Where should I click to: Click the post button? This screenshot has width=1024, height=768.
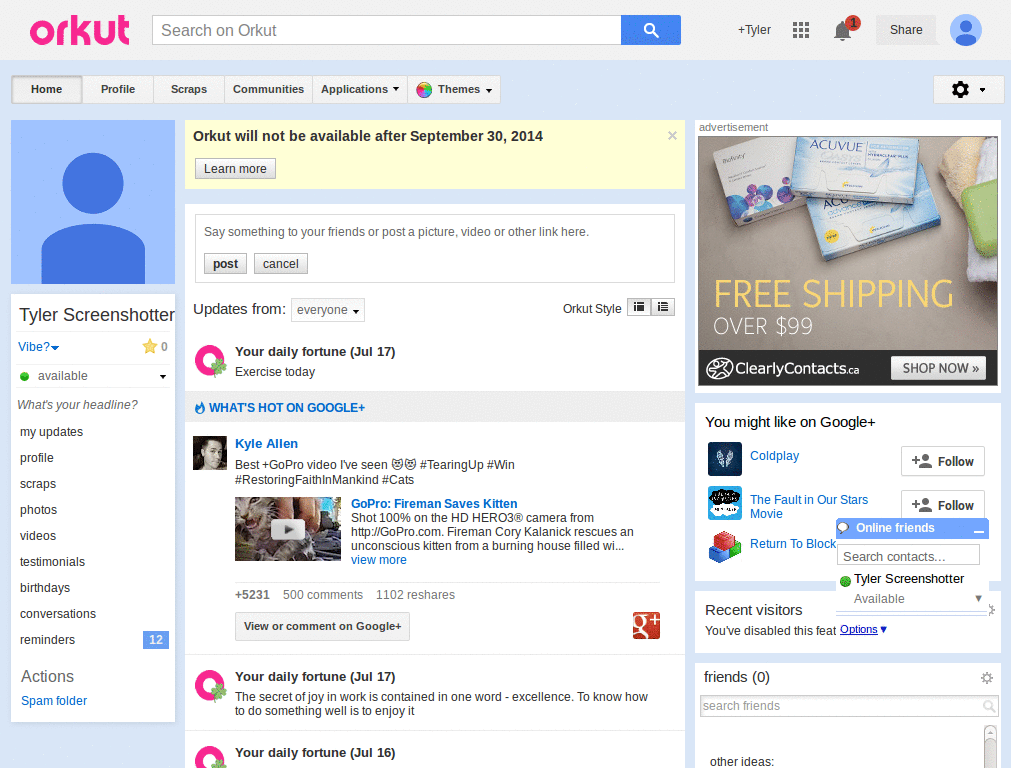point(225,264)
